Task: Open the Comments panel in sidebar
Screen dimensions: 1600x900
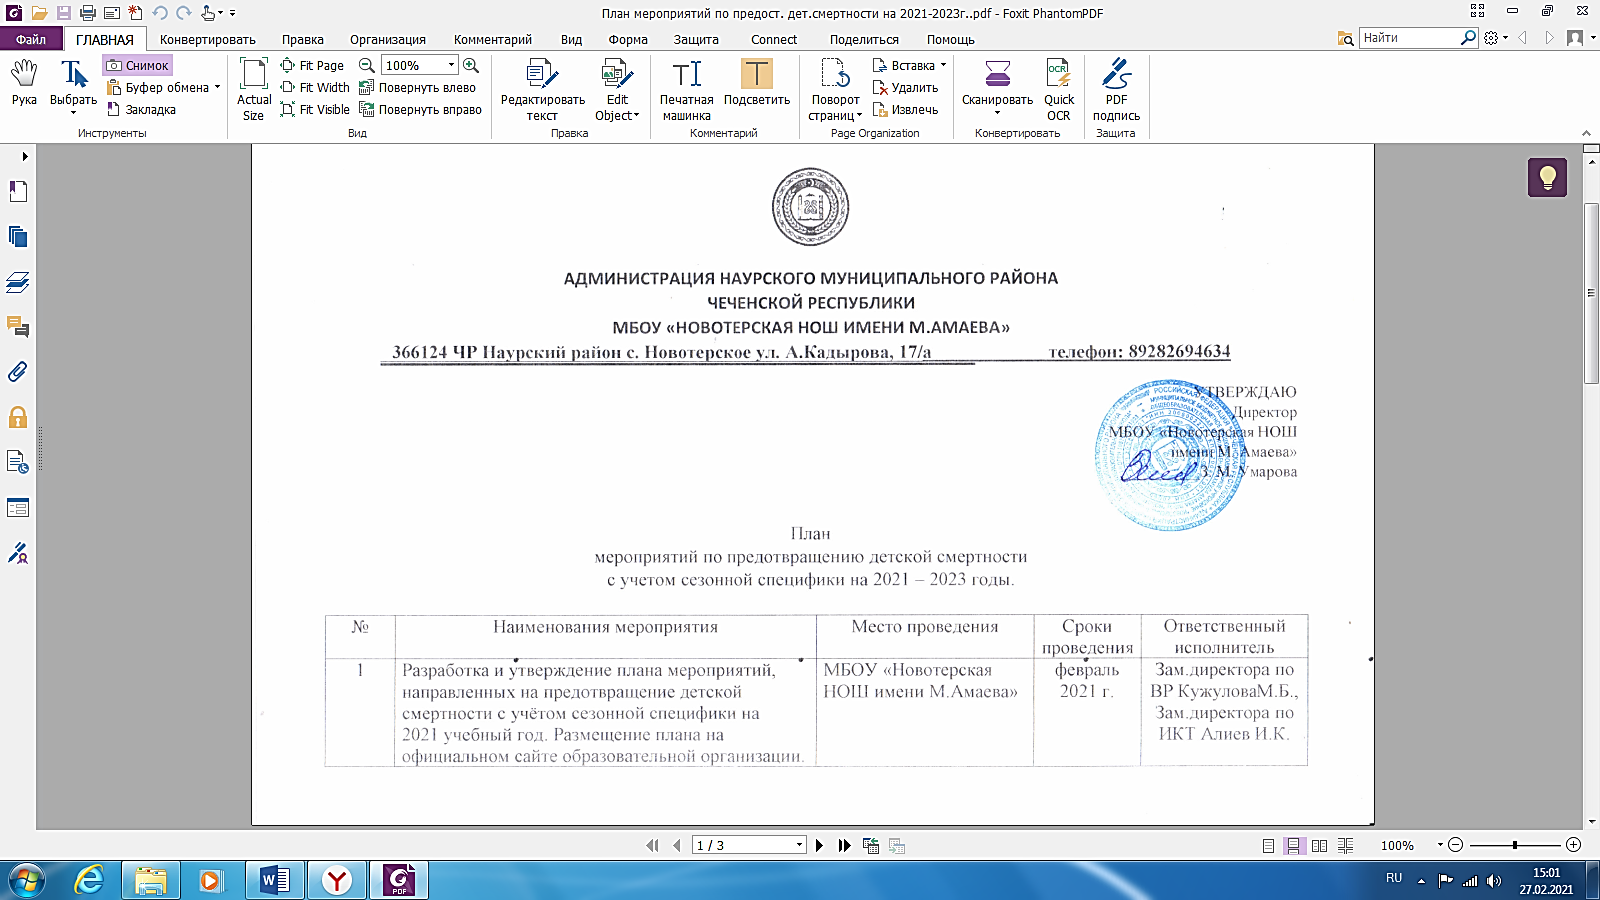Action: (x=18, y=327)
